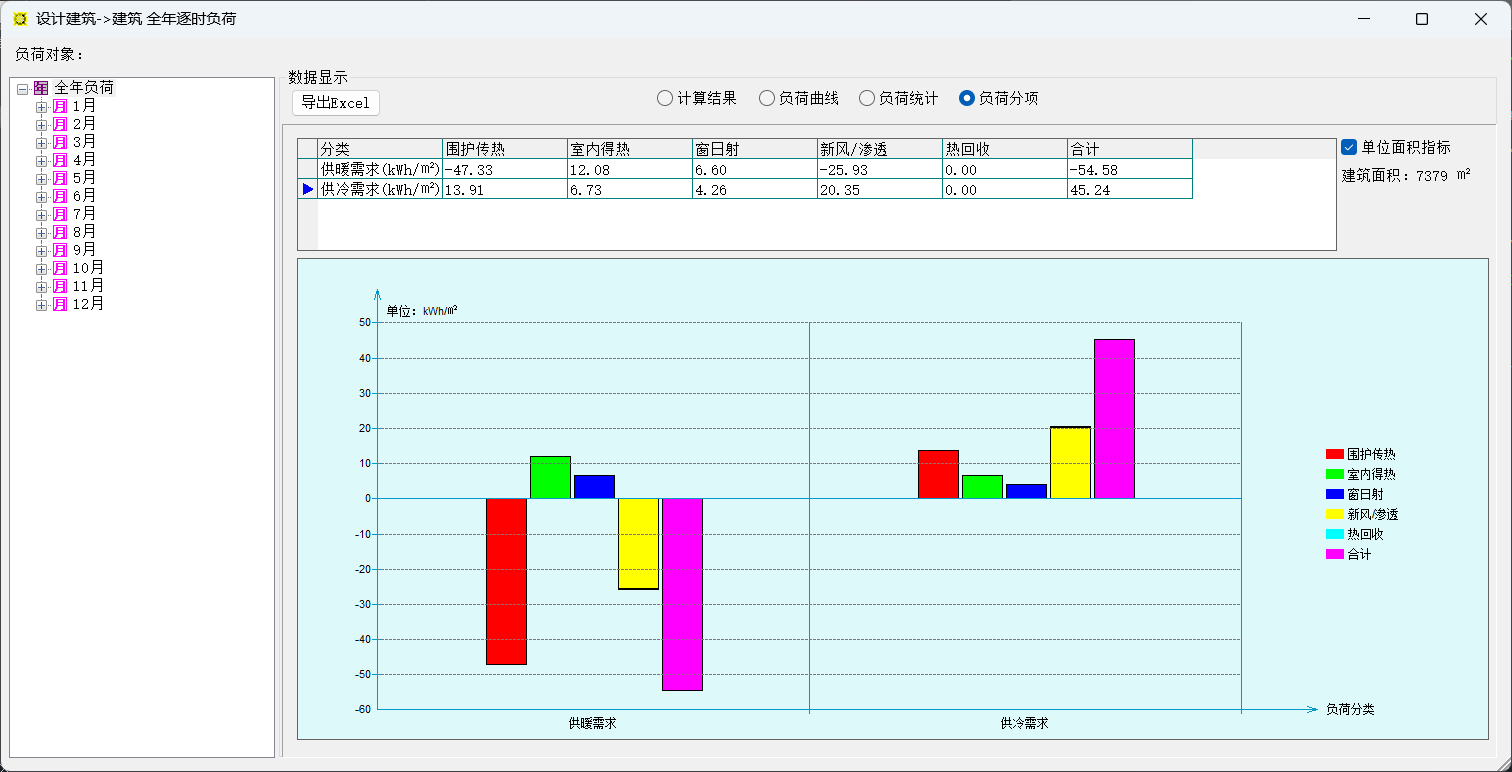Select the 计算结果 radio button
Viewport: 1512px width, 772px height.
coord(665,98)
